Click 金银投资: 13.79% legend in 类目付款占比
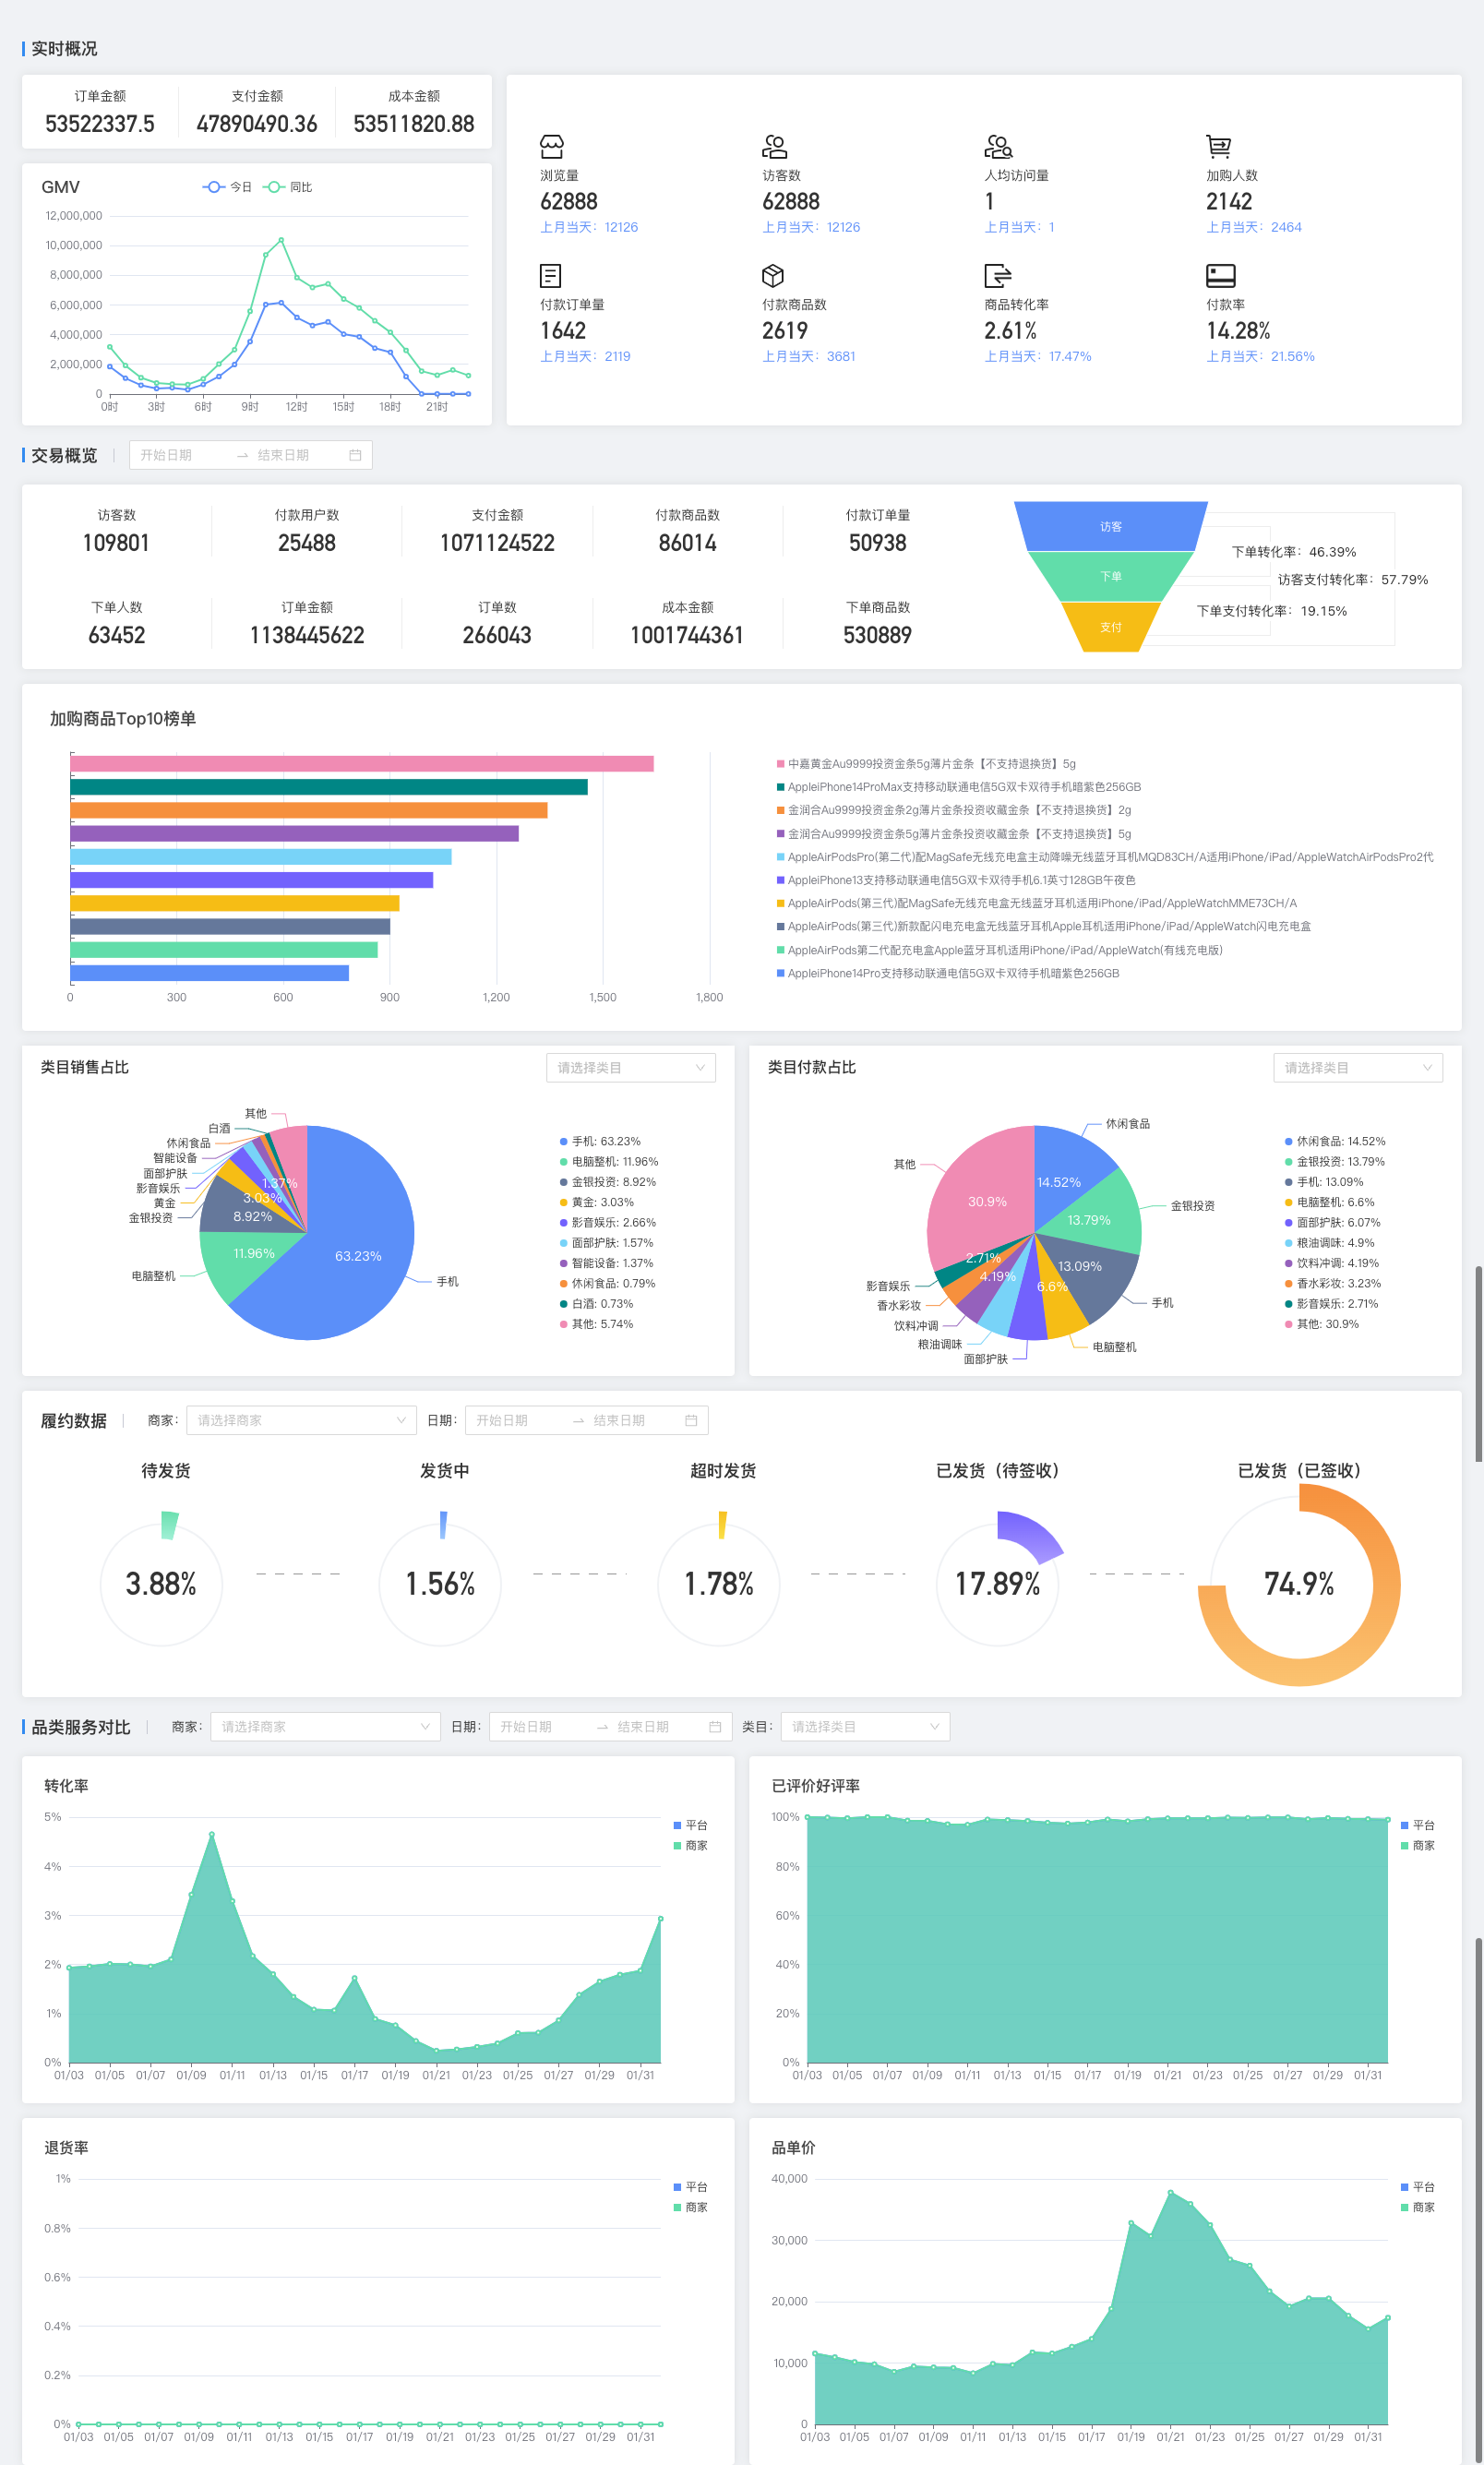This screenshot has height=2465, width=1484. [1335, 1162]
